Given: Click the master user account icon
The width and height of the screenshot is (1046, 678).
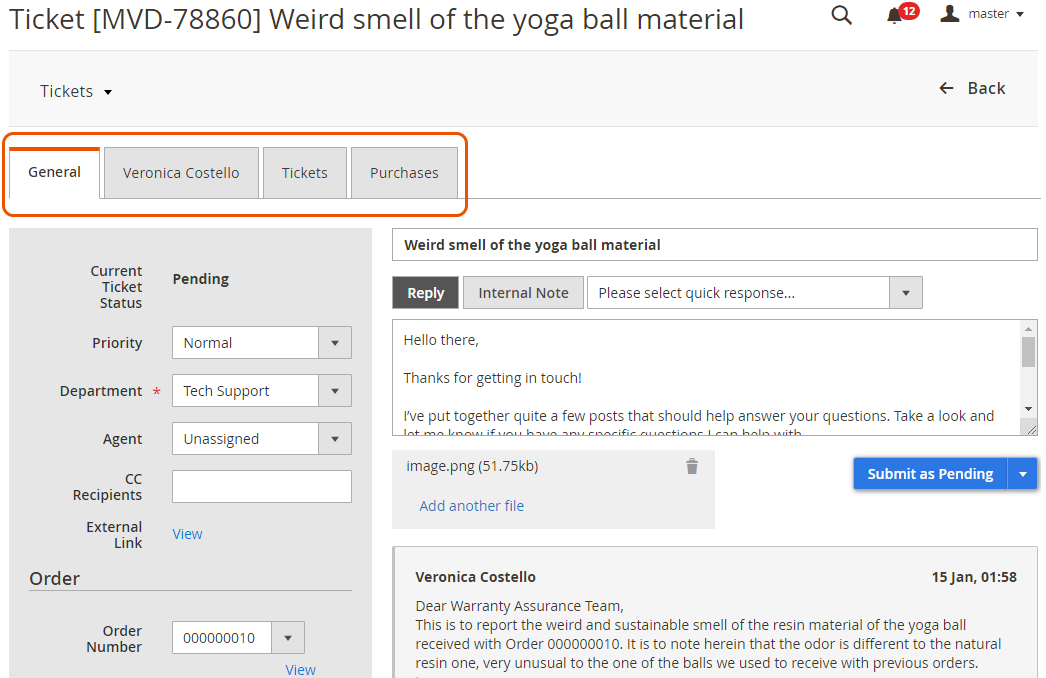Looking at the screenshot, I should pos(949,13).
